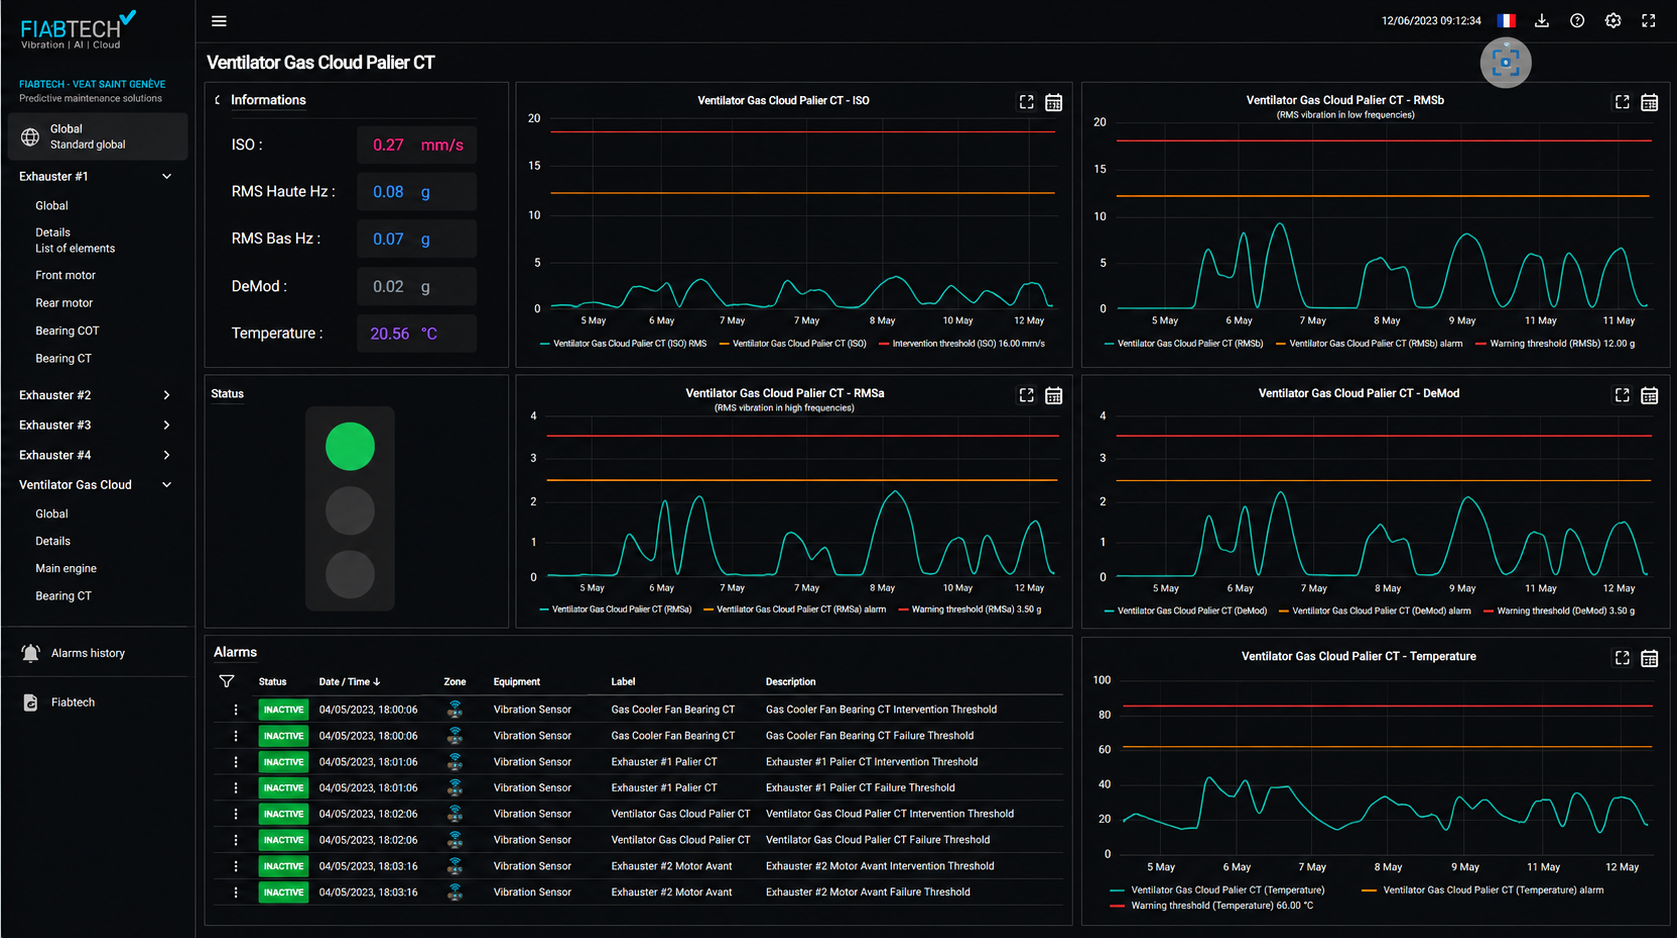Click the alarms filter funnel icon
1677x938 pixels.
tap(227, 682)
